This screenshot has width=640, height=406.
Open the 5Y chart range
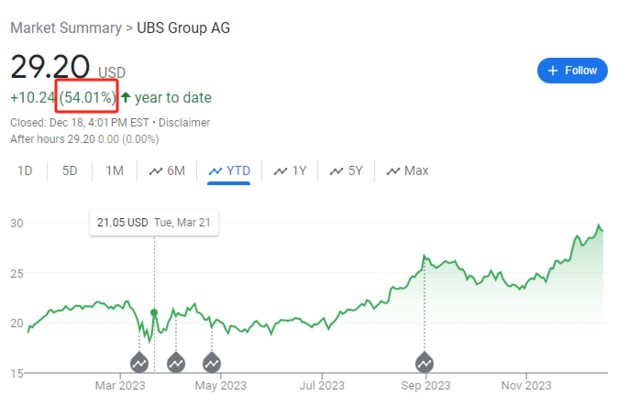point(346,171)
